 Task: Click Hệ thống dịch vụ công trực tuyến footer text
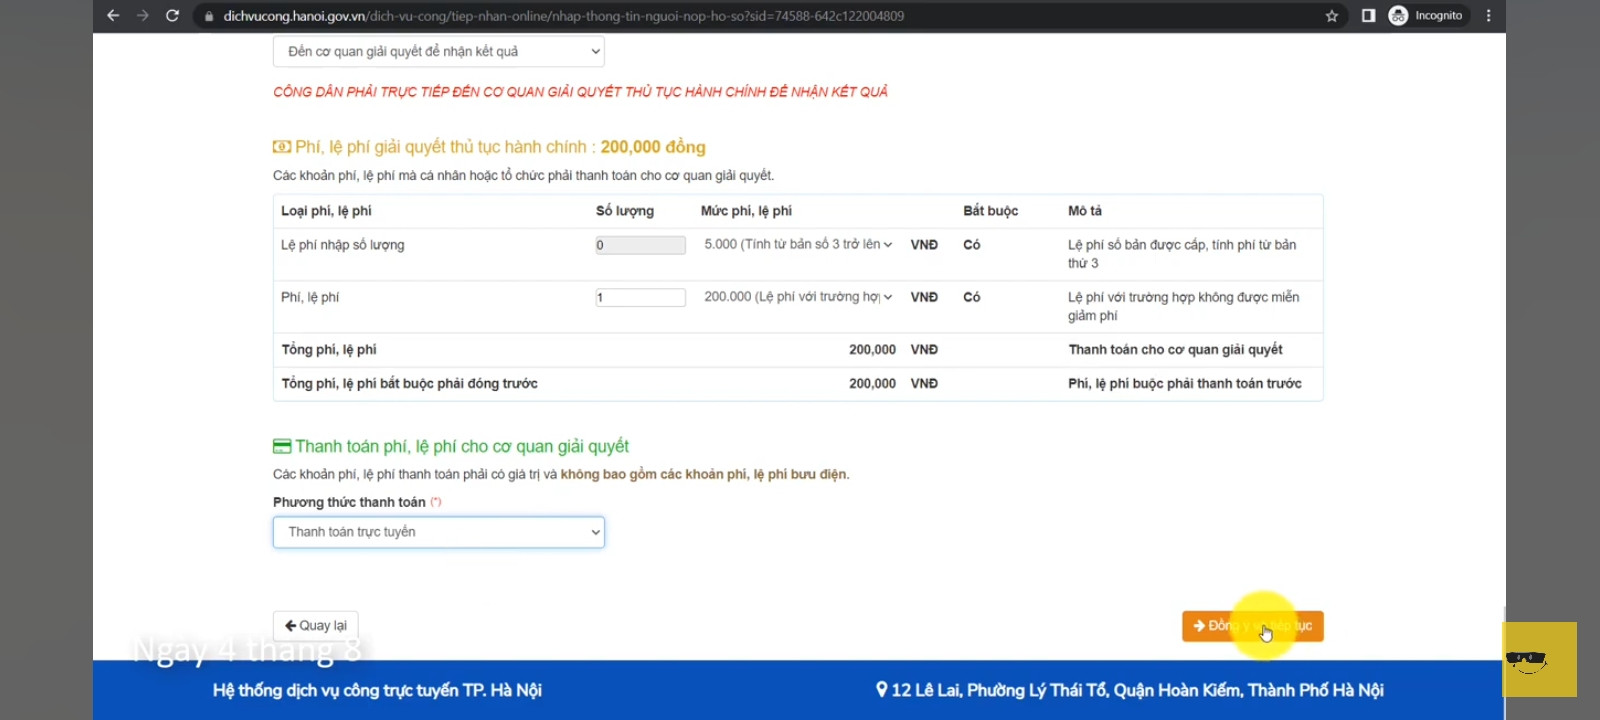click(x=377, y=690)
